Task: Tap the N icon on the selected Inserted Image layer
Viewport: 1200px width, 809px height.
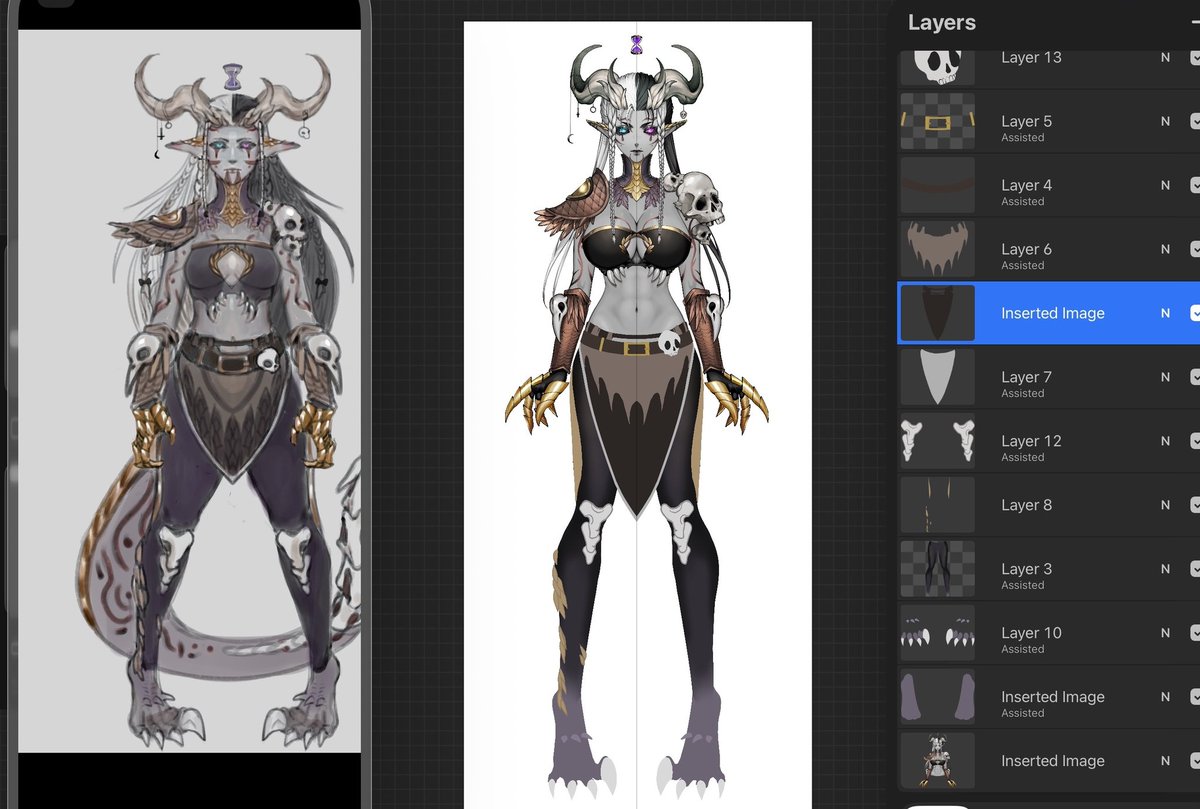Action: click(x=1166, y=313)
